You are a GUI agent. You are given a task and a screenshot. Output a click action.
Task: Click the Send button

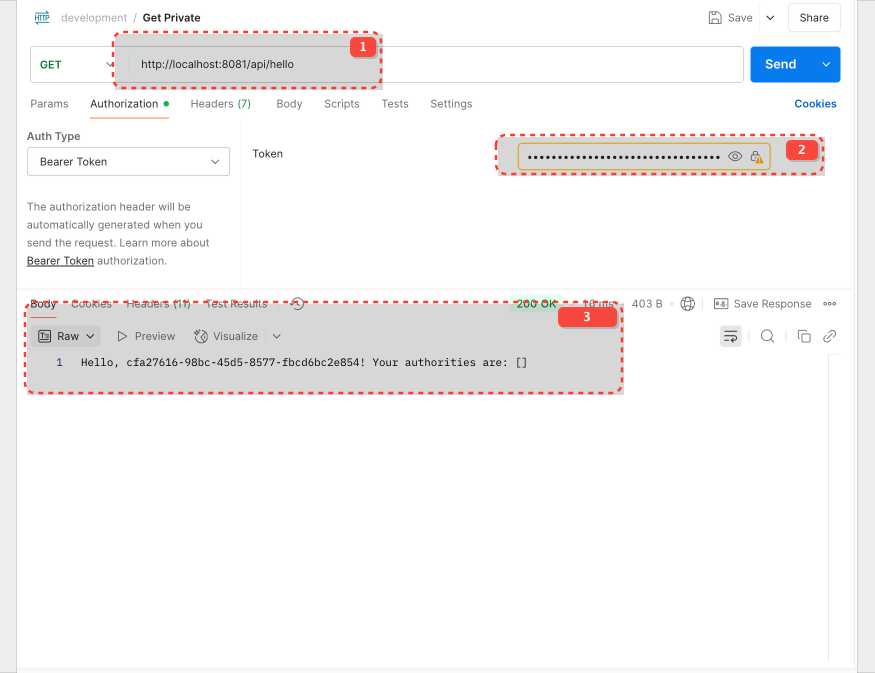coord(780,64)
